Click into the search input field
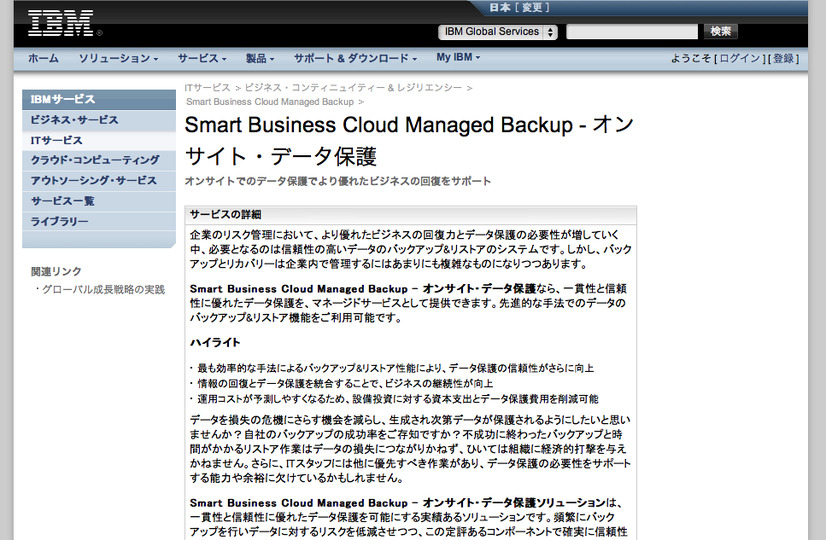Screen dimensions: 826x540 point(632,32)
